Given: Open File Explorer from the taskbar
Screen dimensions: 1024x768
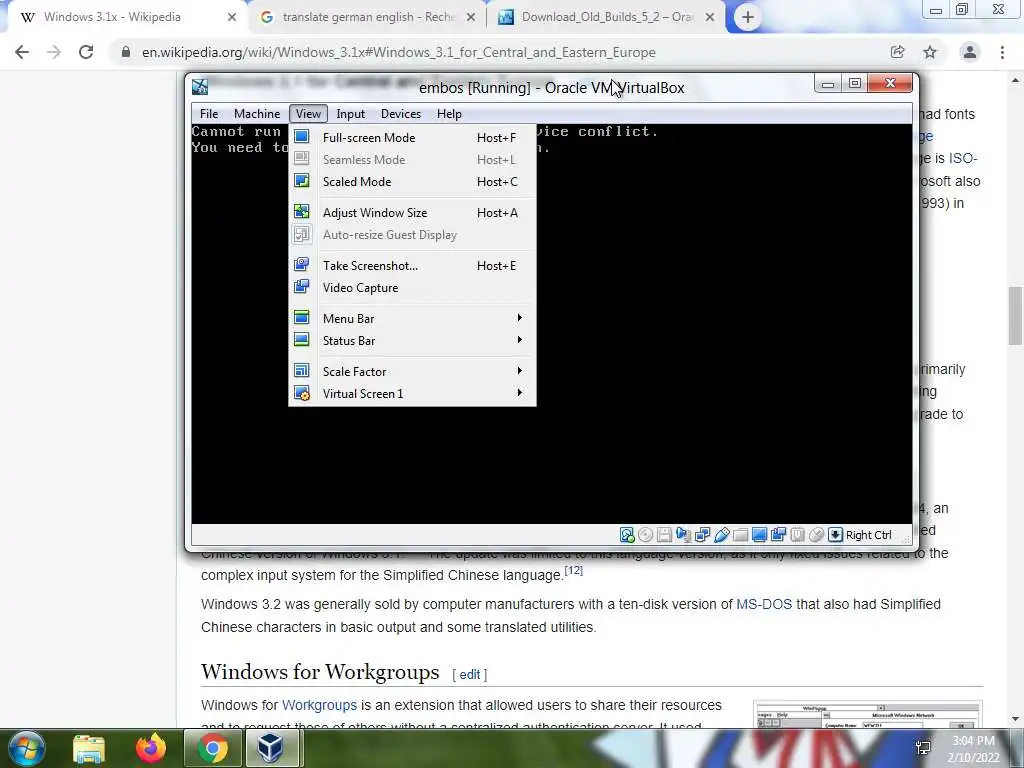Looking at the screenshot, I should click(89, 749).
